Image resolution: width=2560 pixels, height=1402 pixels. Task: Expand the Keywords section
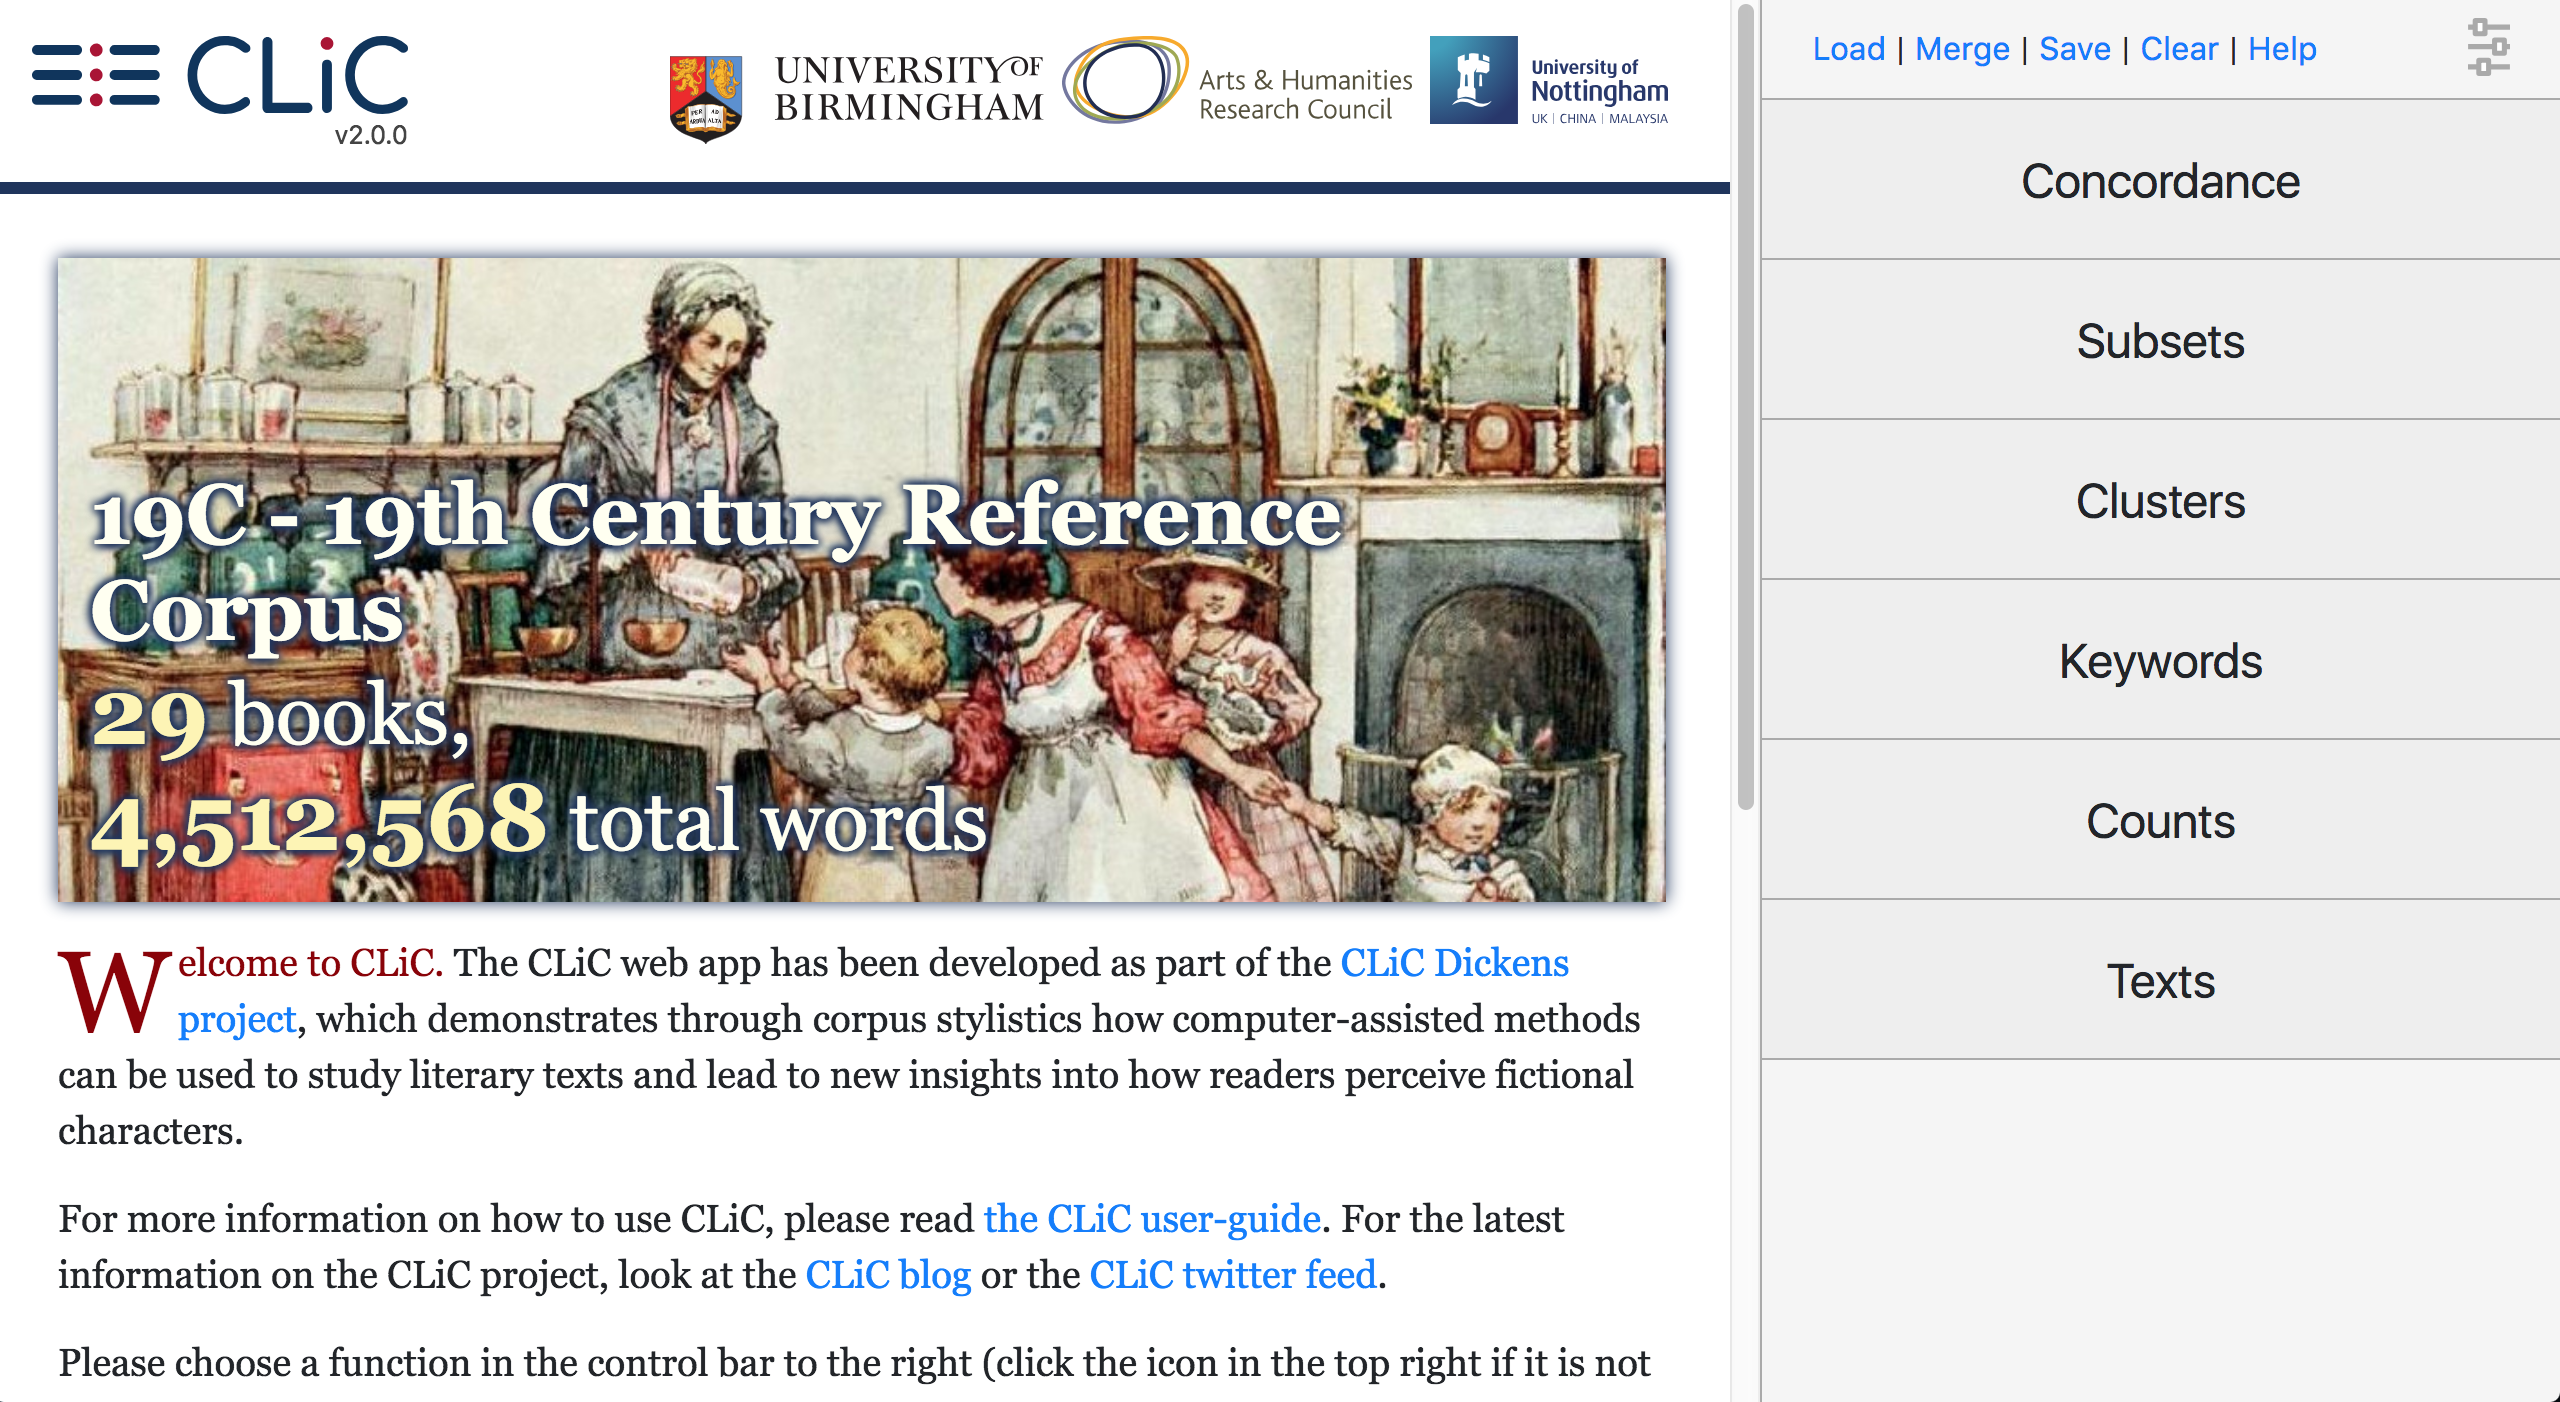coord(2160,660)
